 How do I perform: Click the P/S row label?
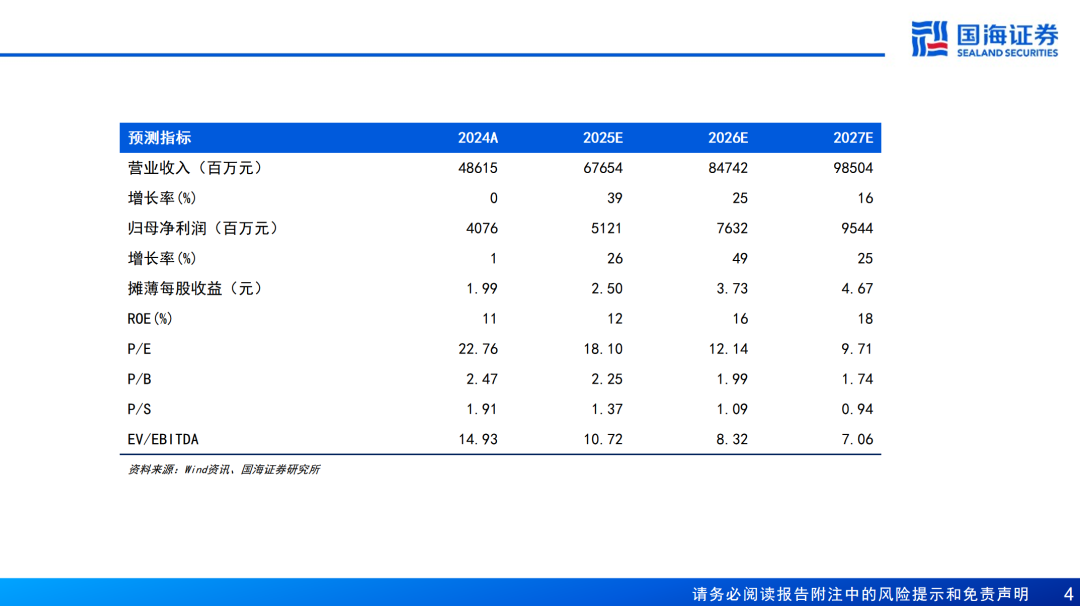point(139,409)
